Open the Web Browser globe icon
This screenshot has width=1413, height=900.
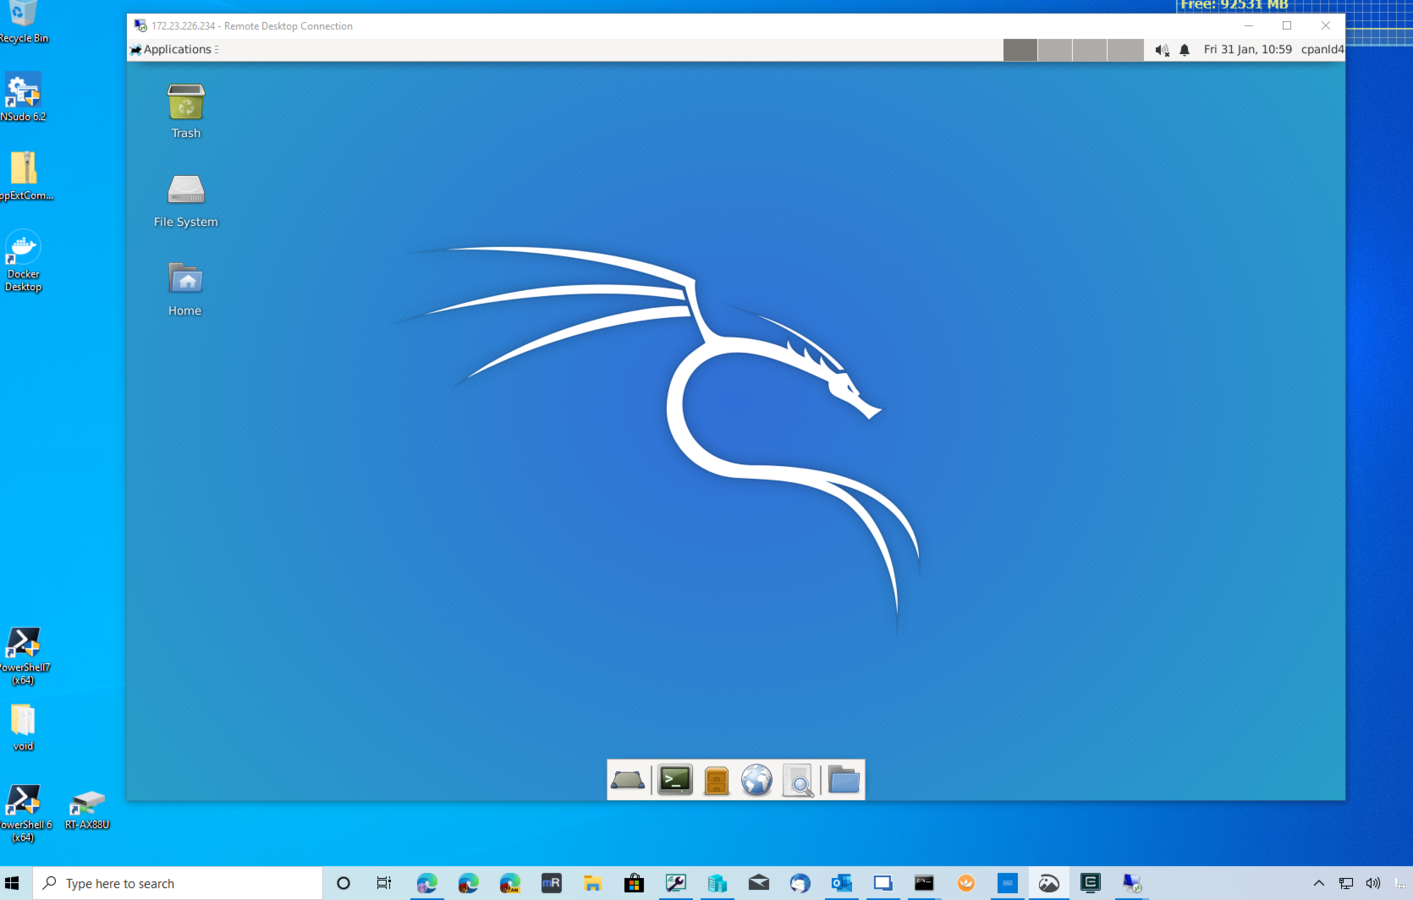(x=757, y=780)
